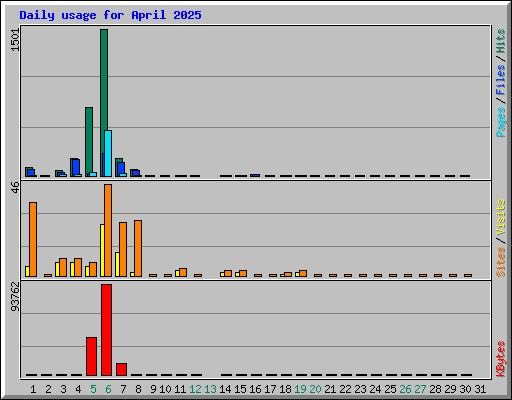512x400 pixels.
Task: Click day label 9 on the x-axis
Action: tap(153, 389)
